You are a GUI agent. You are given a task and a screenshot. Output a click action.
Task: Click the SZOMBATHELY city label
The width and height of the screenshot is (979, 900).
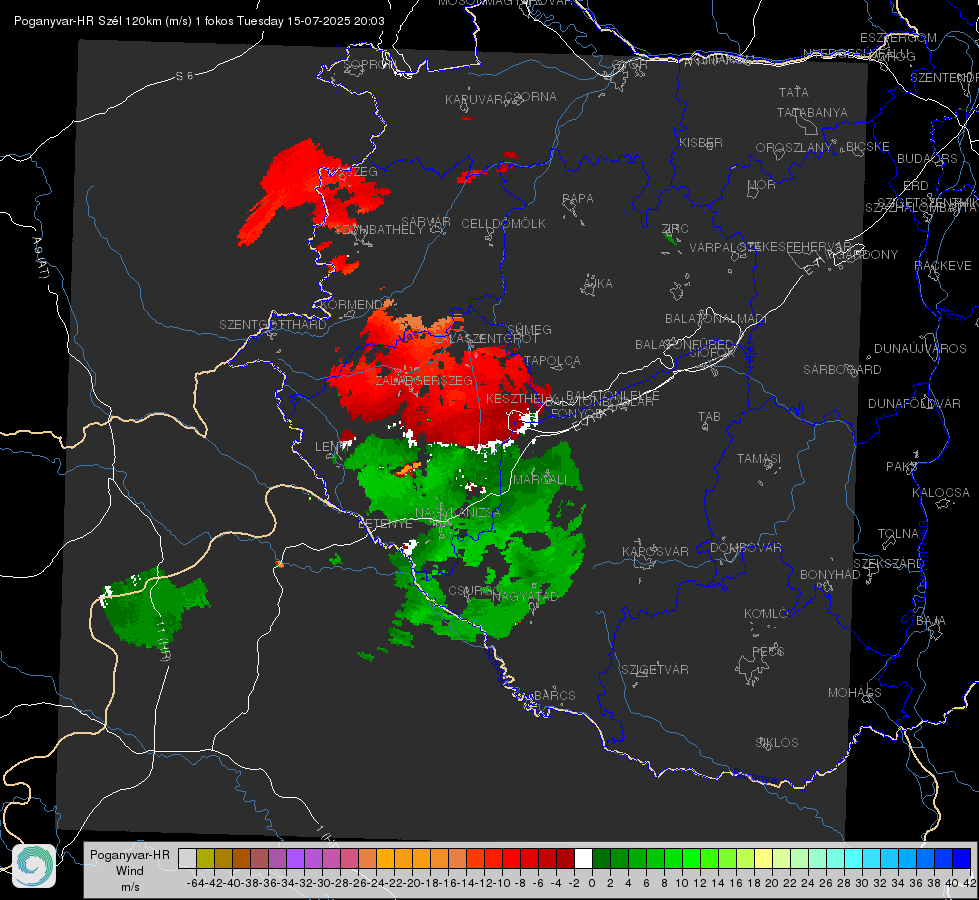point(379,229)
